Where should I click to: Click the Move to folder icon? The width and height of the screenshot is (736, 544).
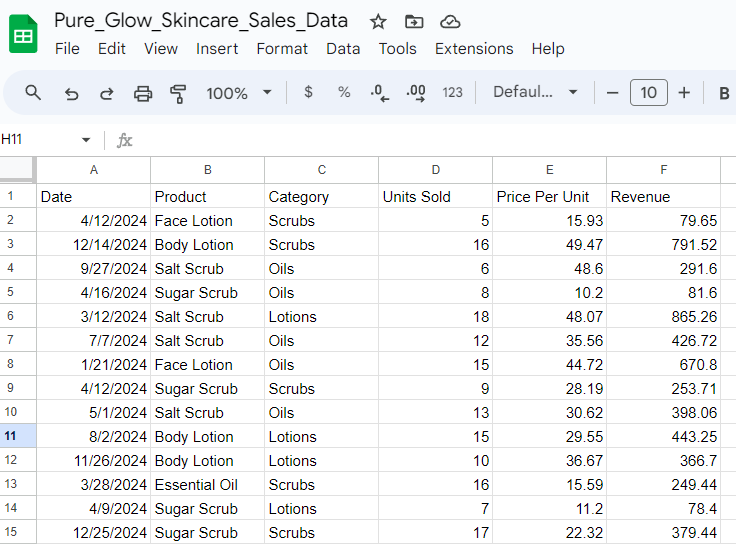[x=414, y=22]
